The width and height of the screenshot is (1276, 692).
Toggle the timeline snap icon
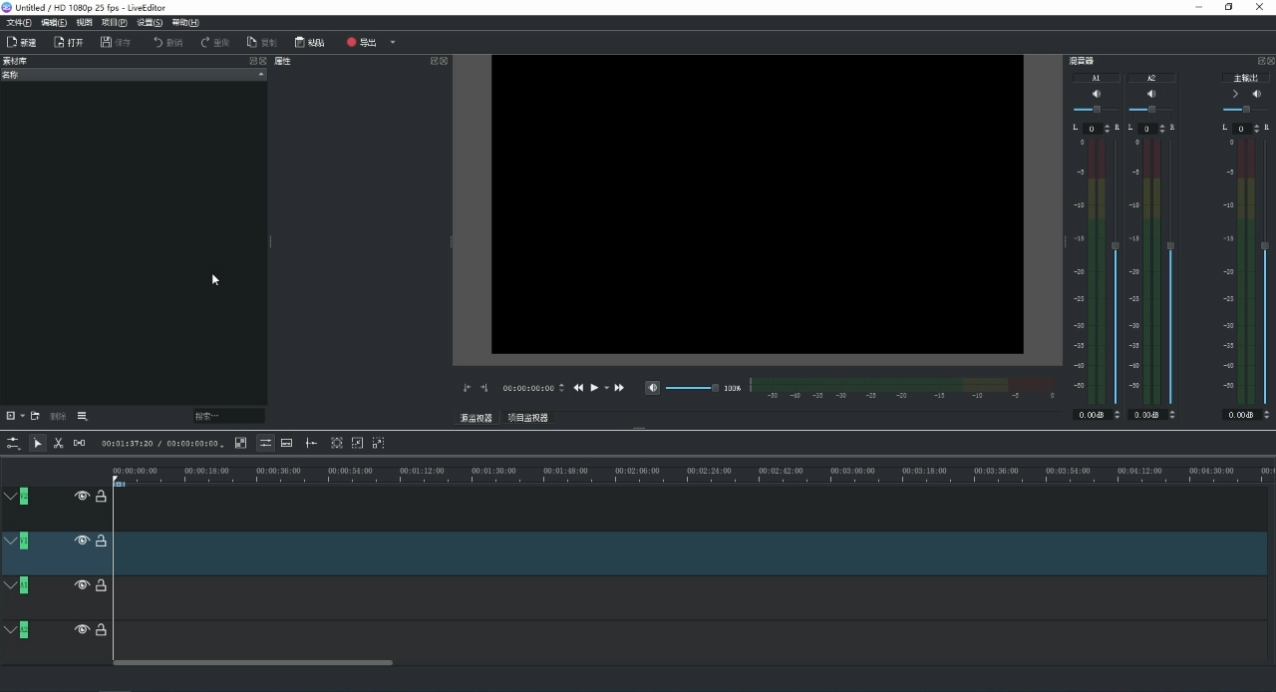click(x=312, y=443)
